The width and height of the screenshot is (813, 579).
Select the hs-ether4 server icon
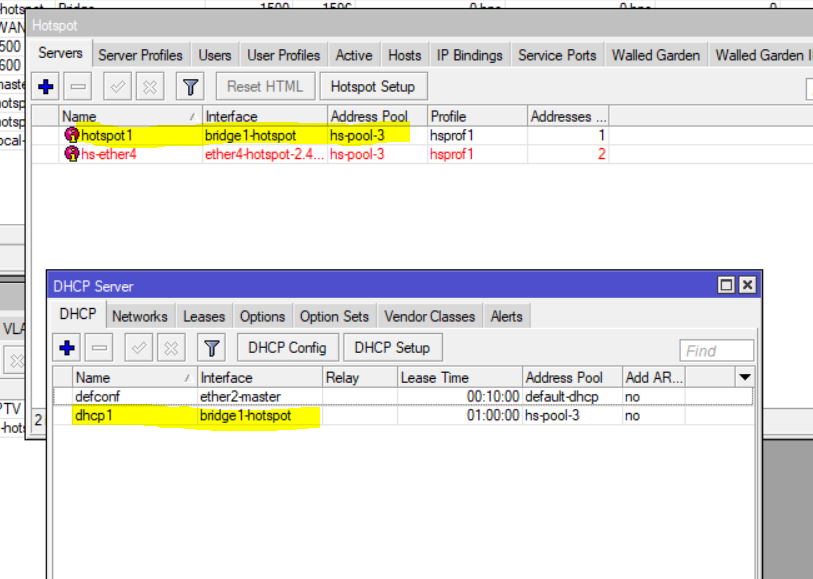72,154
